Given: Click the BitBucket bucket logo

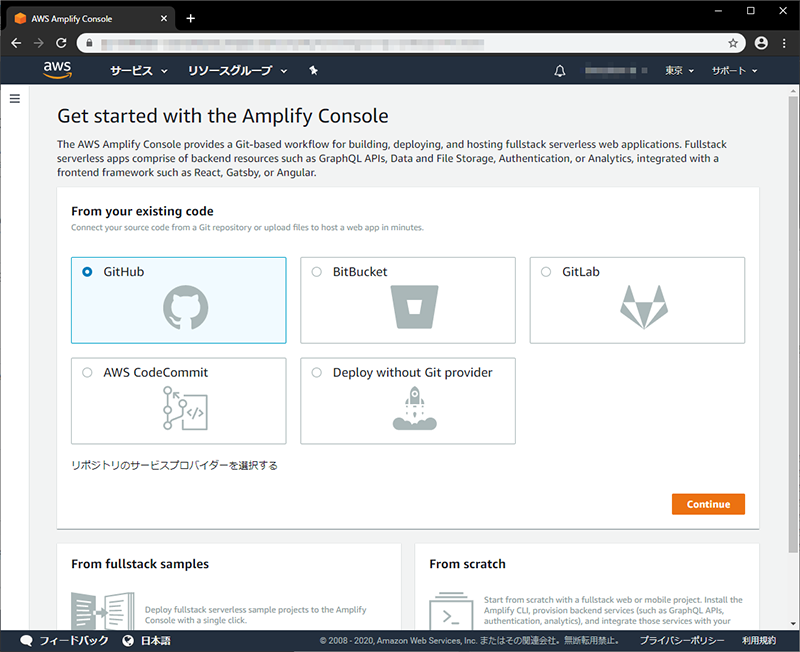Looking at the screenshot, I should [414, 307].
